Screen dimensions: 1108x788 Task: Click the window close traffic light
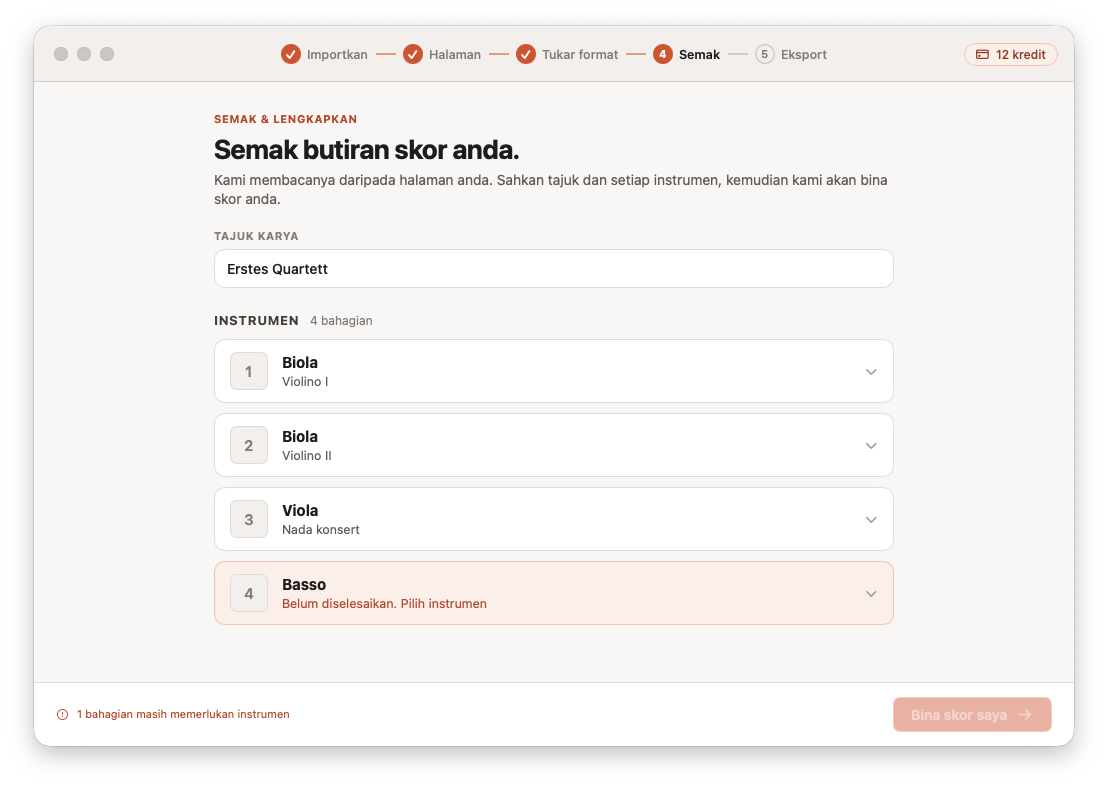[x=61, y=54]
